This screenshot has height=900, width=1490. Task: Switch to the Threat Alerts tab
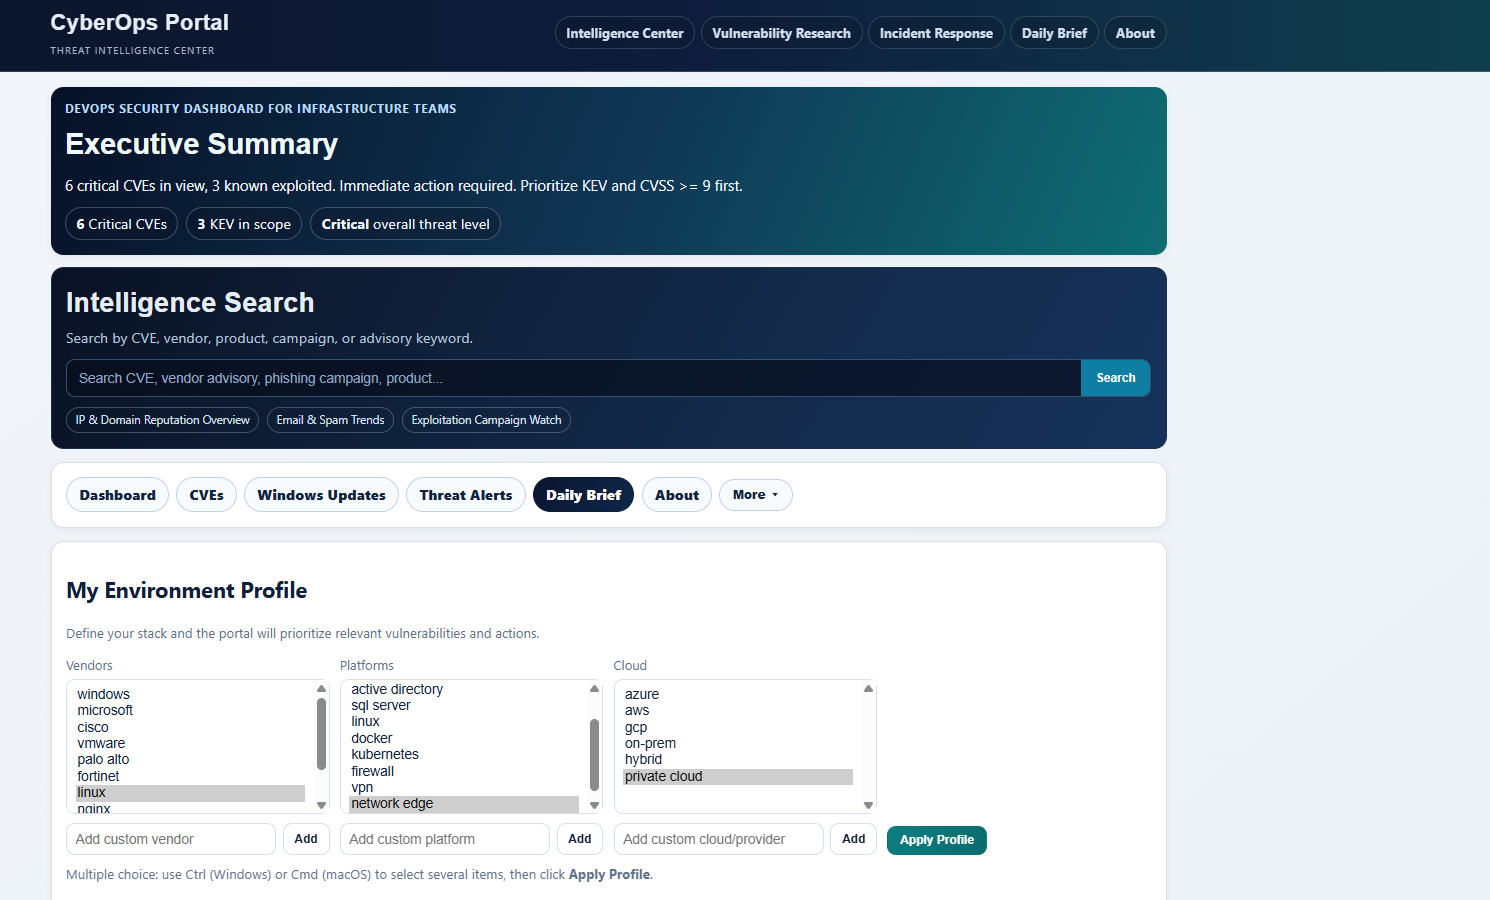coord(465,494)
